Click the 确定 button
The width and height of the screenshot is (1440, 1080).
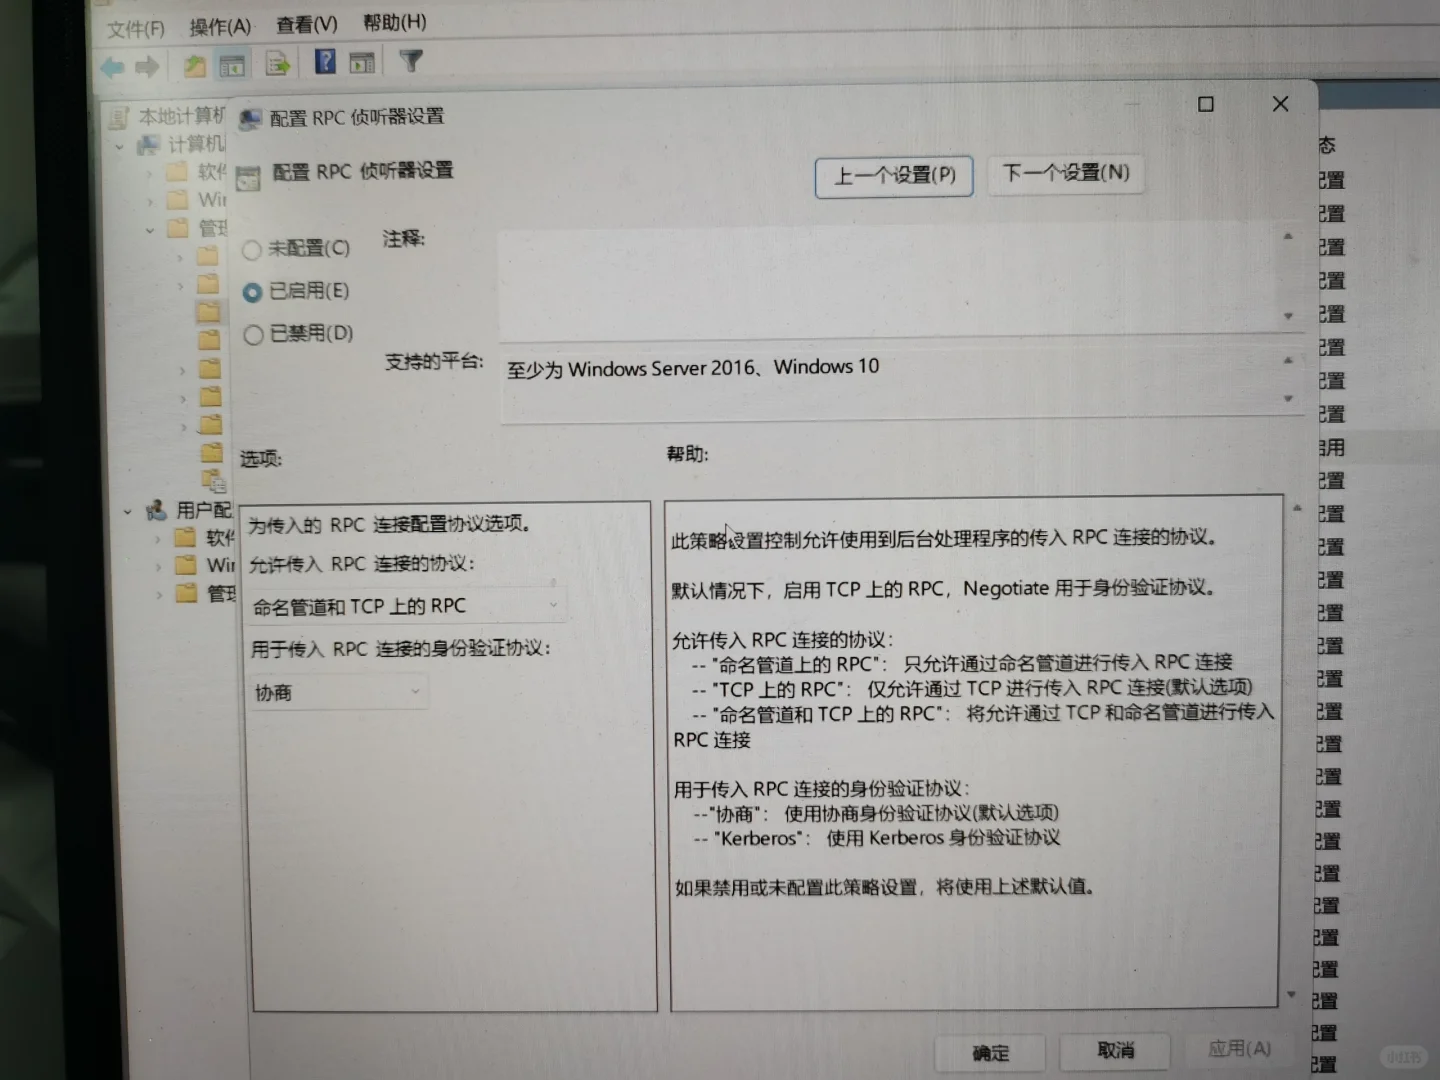click(x=989, y=1052)
